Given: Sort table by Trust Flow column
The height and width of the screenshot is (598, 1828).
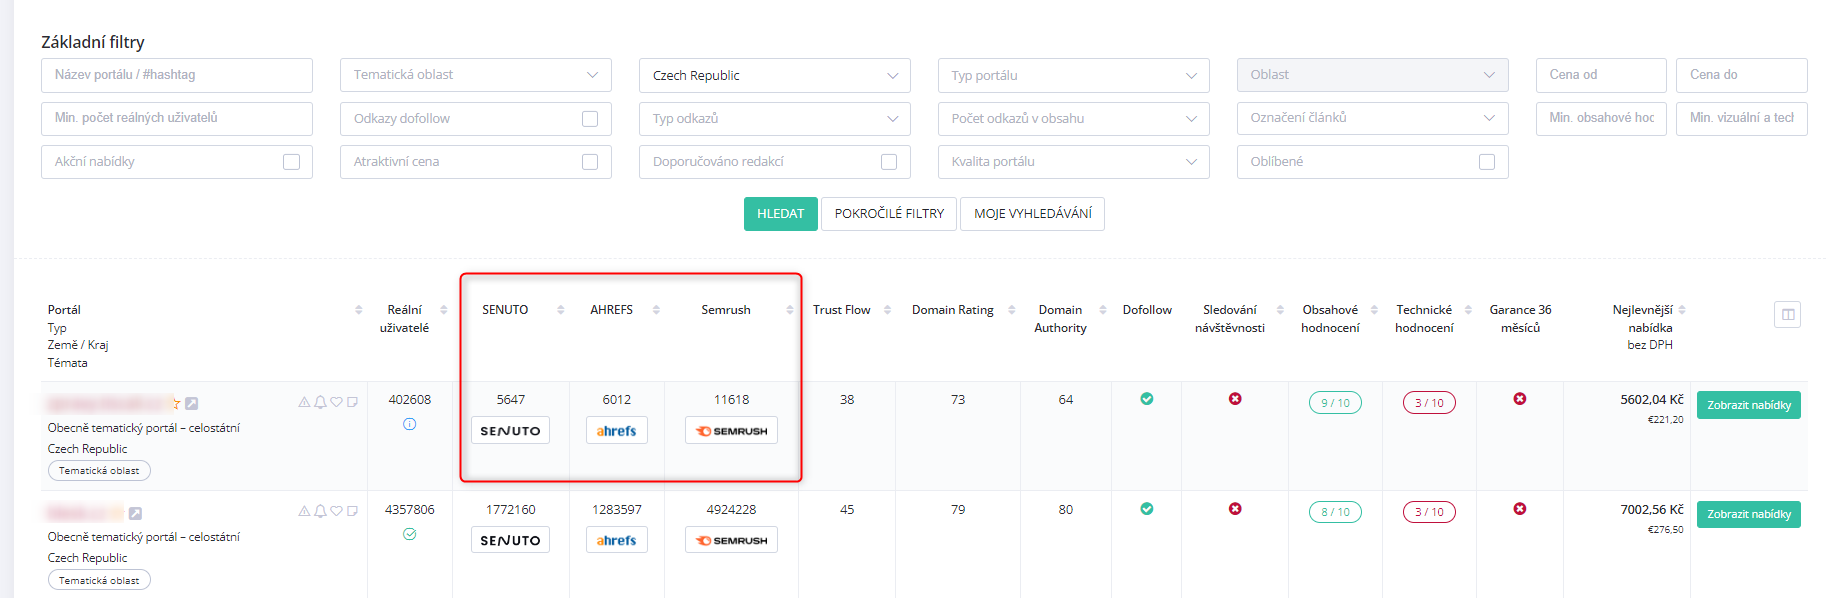Looking at the screenshot, I should (887, 310).
